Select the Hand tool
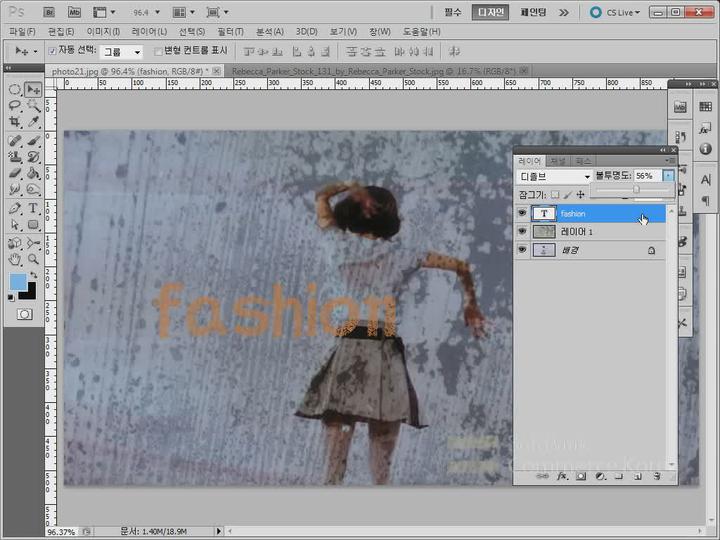This screenshot has height=540, width=720. point(15,259)
